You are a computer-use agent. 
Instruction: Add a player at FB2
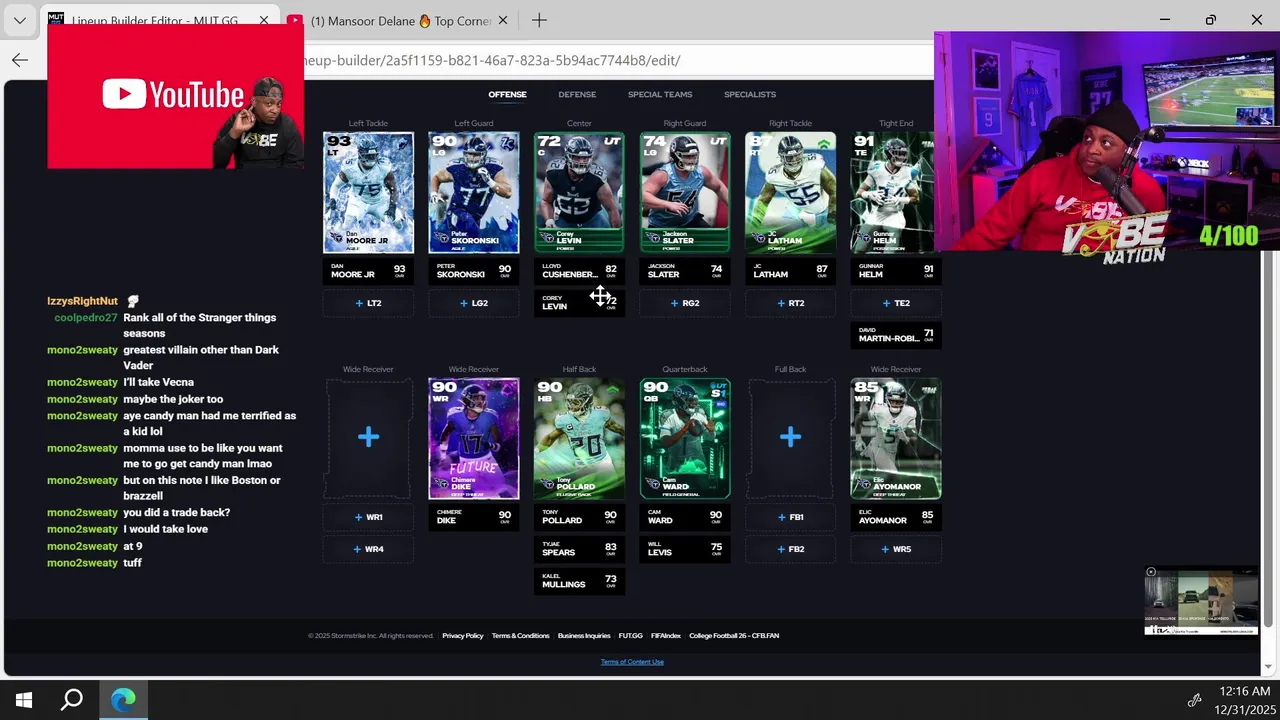(x=790, y=549)
